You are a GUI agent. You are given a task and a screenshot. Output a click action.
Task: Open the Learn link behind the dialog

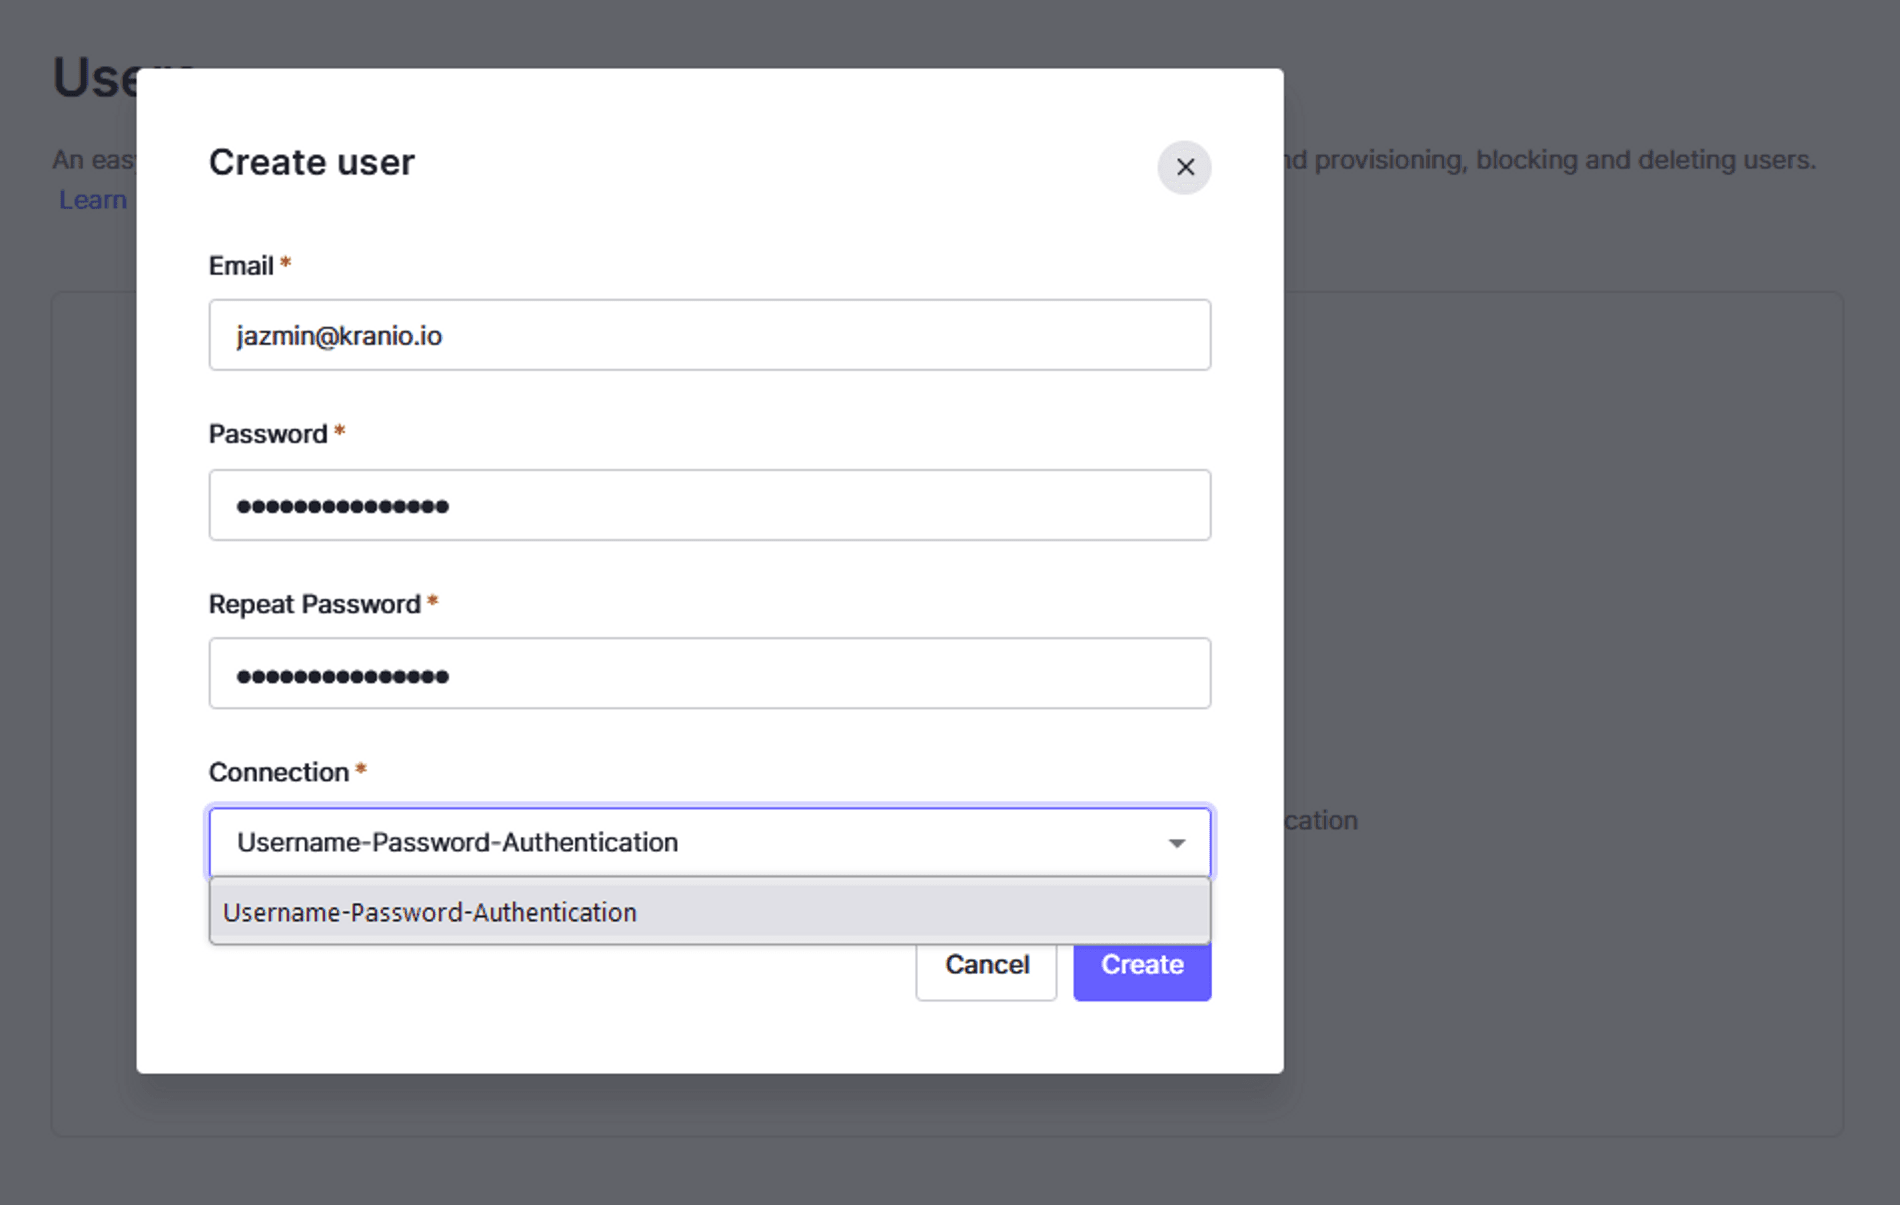93,200
